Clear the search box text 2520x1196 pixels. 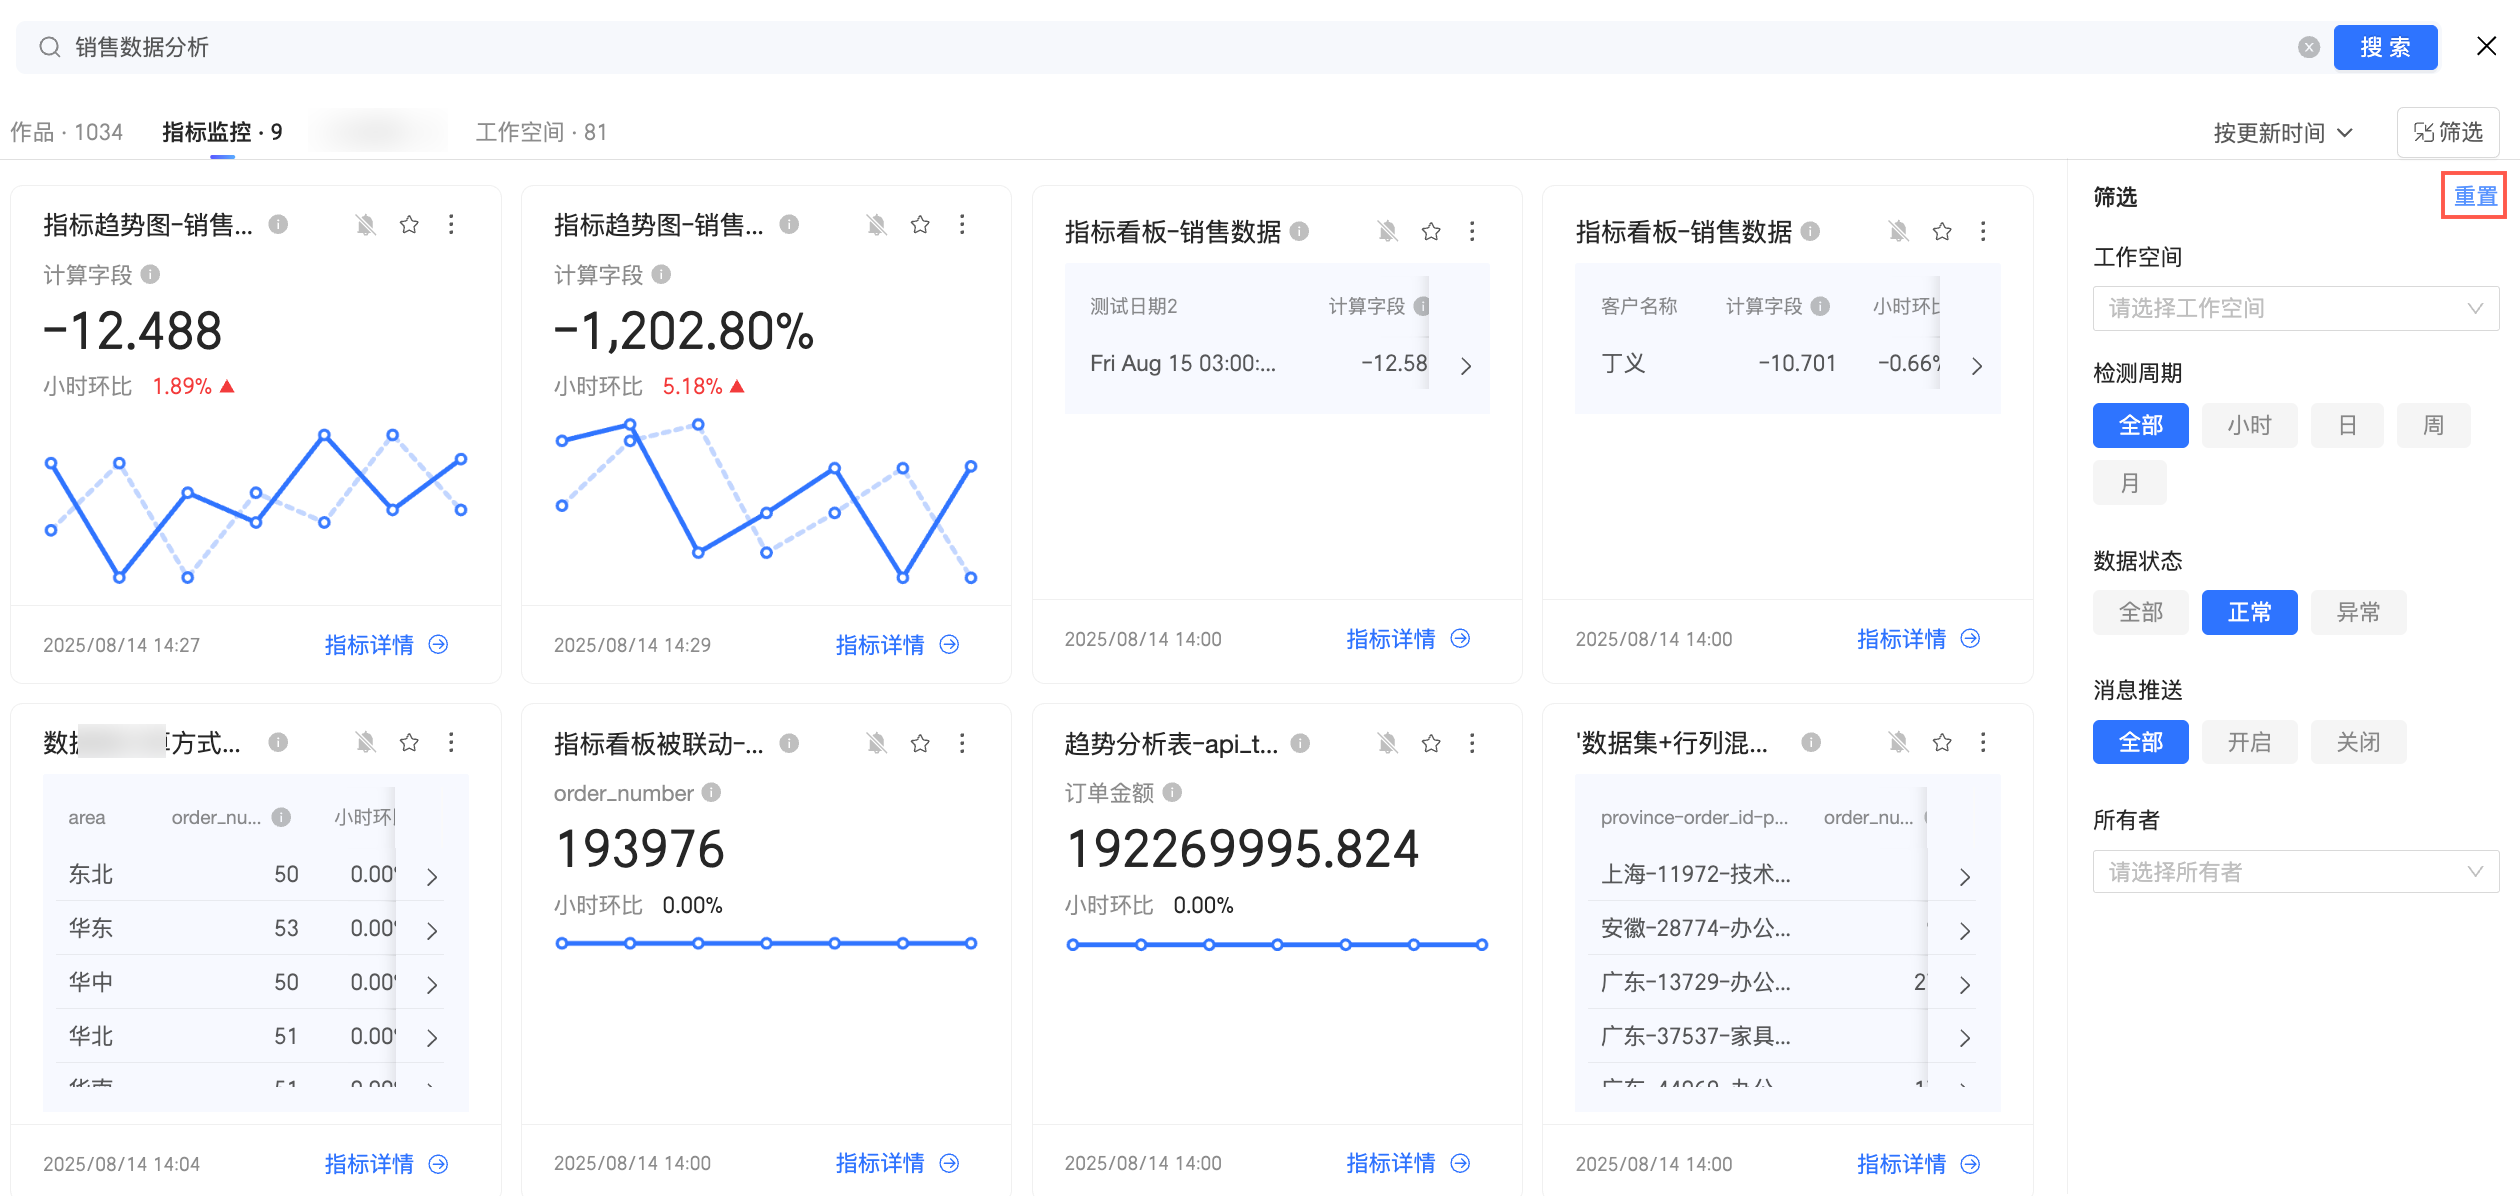click(2309, 47)
